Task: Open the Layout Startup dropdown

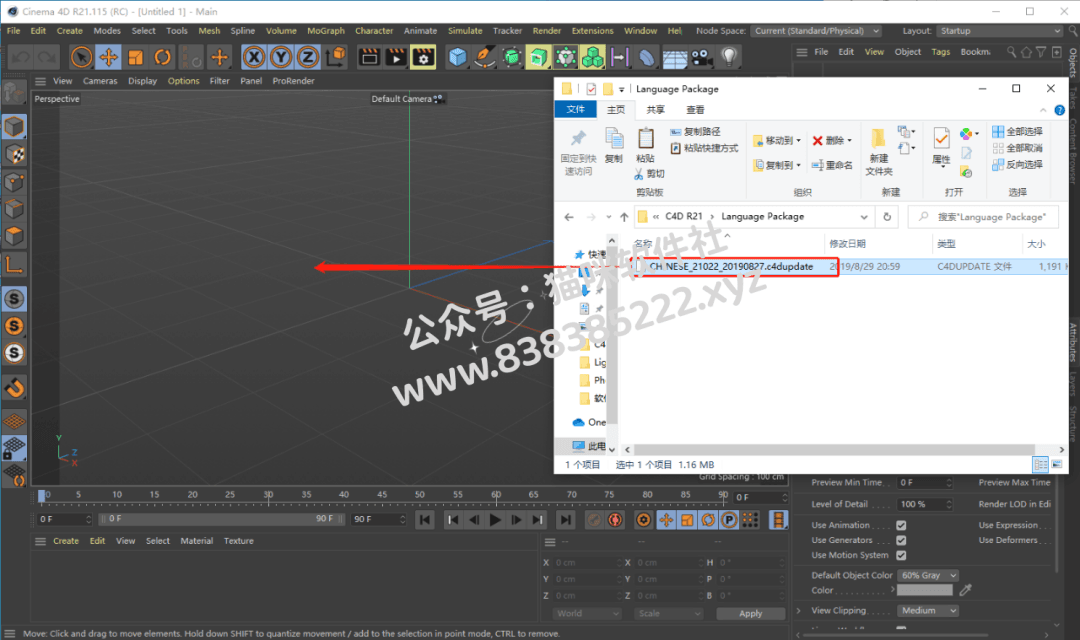Action: point(1001,31)
